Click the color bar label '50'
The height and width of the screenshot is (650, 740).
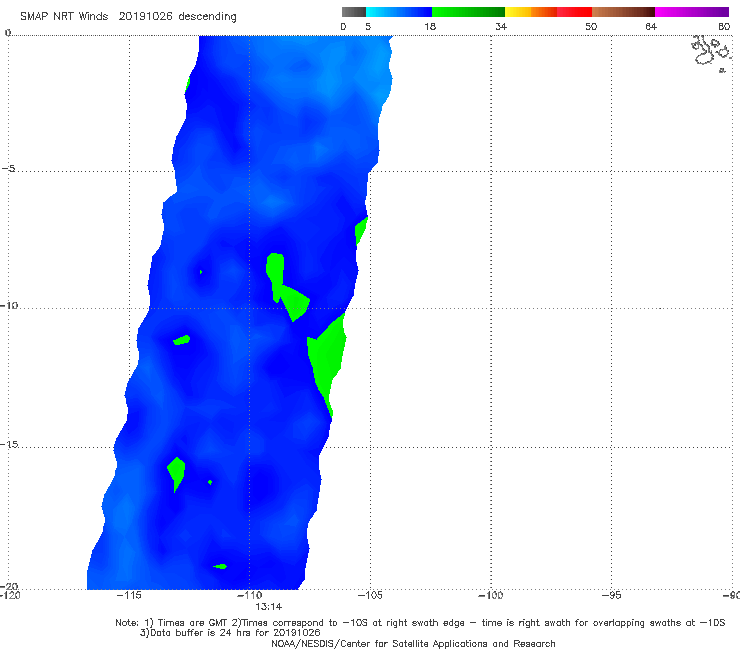[591, 27]
